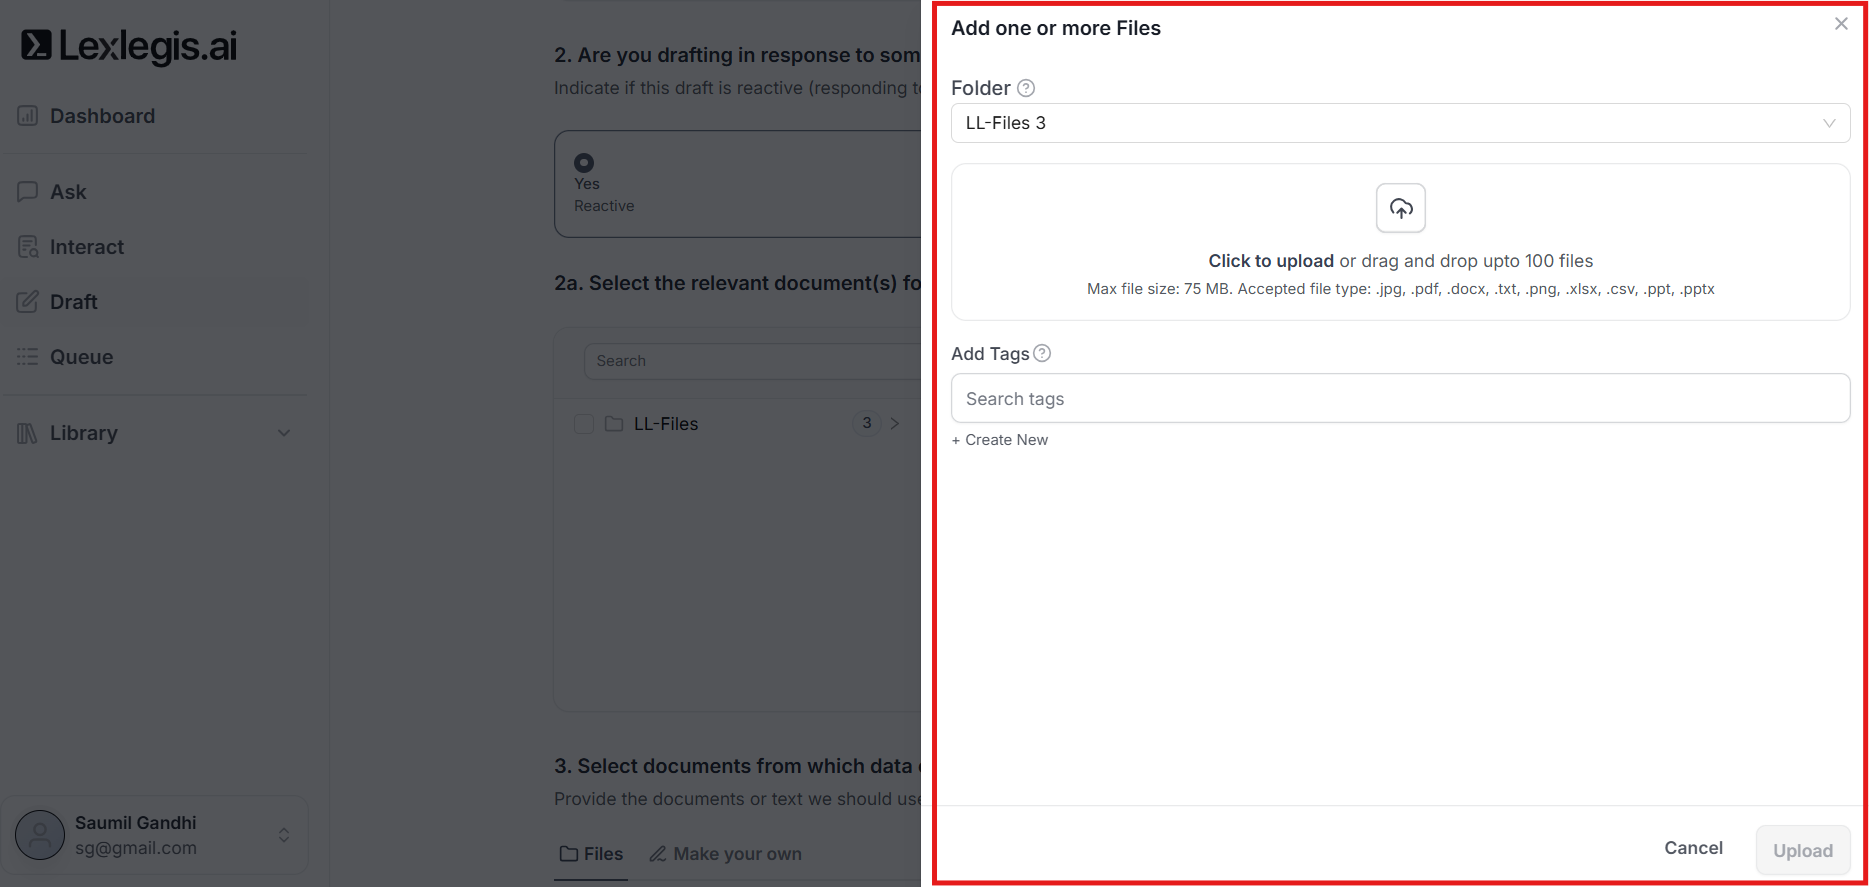
Task: Select the Yes Reactive radio button
Action: (584, 163)
